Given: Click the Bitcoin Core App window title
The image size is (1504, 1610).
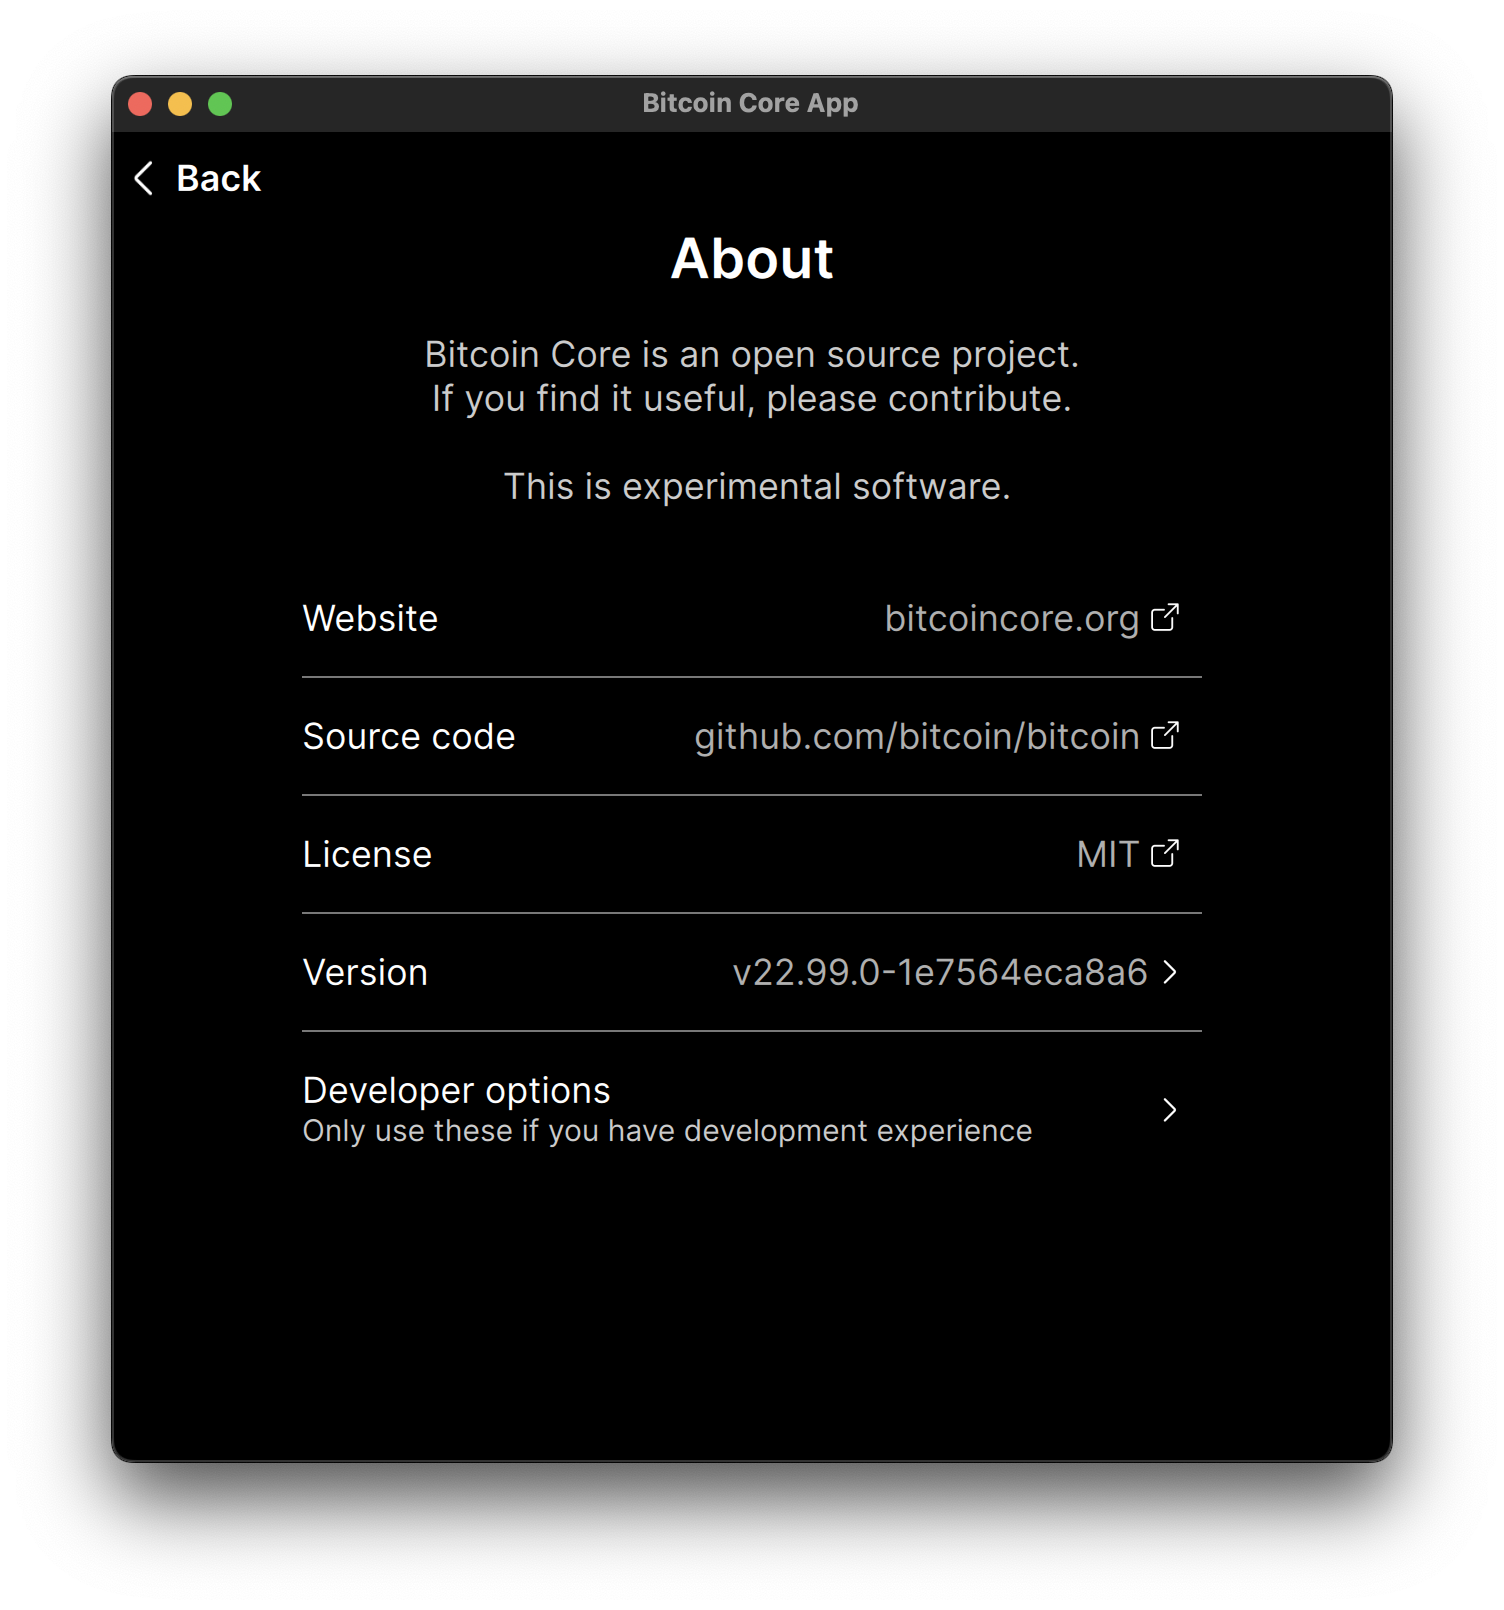Looking at the screenshot, I should tap(750, 103).
